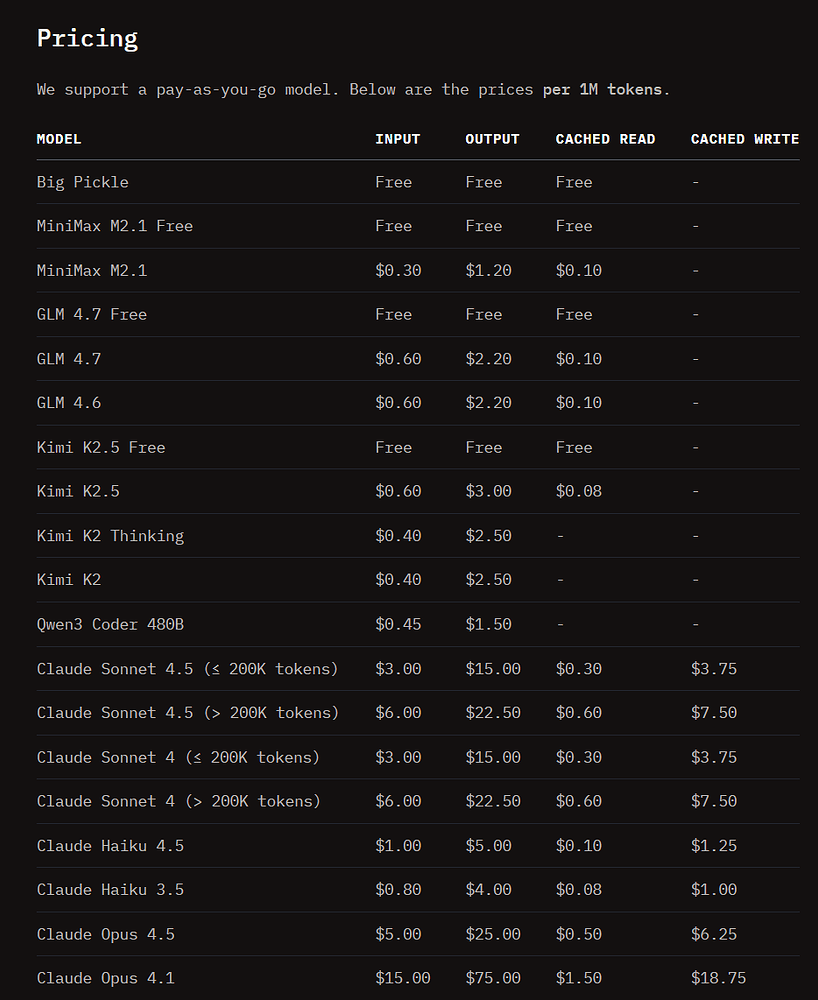The width and height of the screenshot is (818, 1000).
Task: Click Claude Sonnet 4 (> 200K tokens) row name
Action: click(x=178, y=802)
